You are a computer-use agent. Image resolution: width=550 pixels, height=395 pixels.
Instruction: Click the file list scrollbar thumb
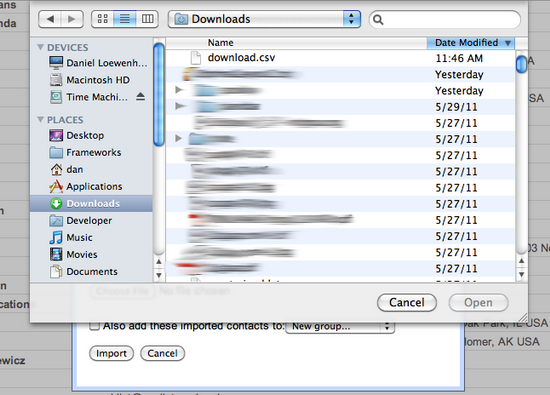tap(522, 64)
